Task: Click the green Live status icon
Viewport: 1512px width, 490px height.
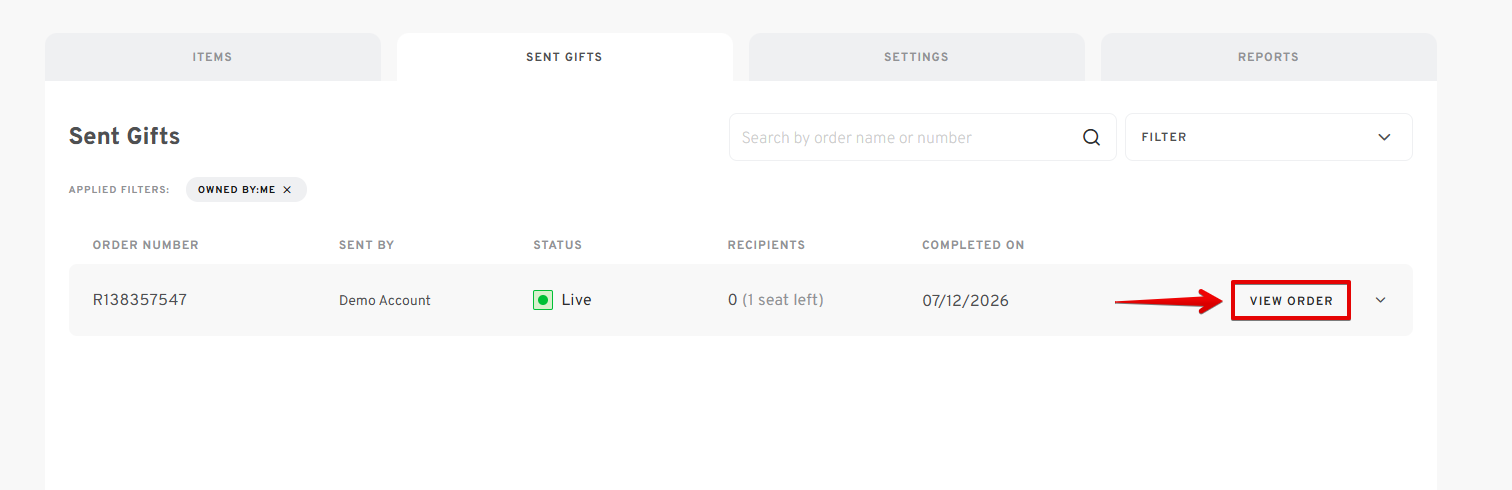Action: [x=543, y=300]
